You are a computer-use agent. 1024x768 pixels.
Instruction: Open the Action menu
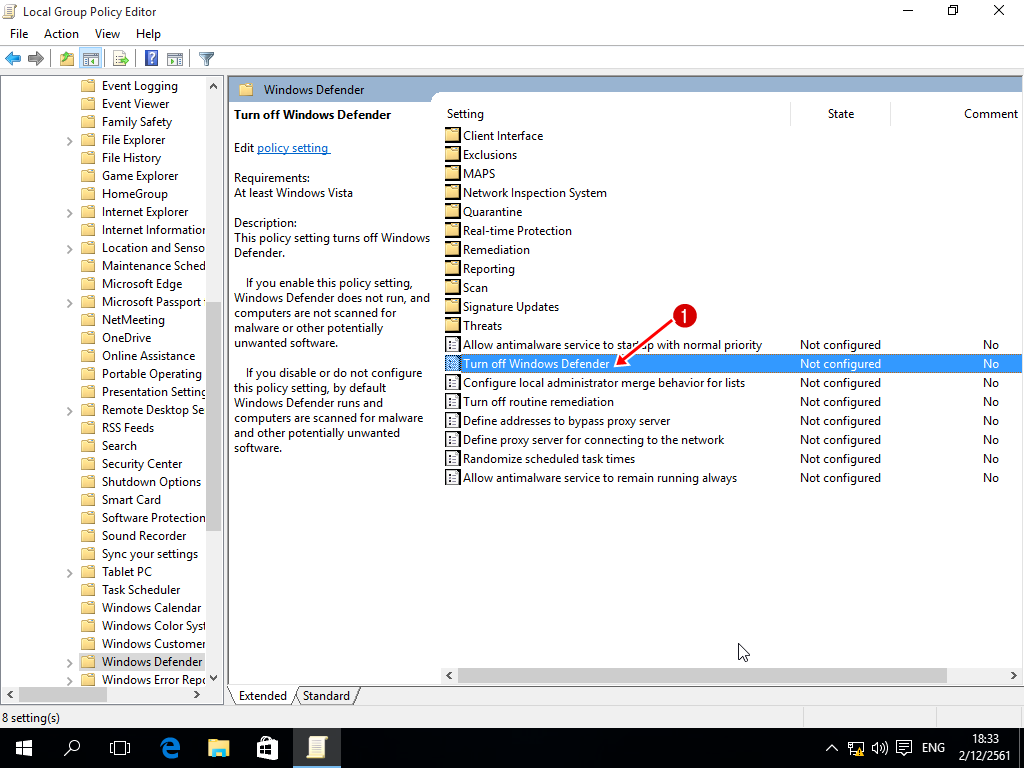click(61, 34)
